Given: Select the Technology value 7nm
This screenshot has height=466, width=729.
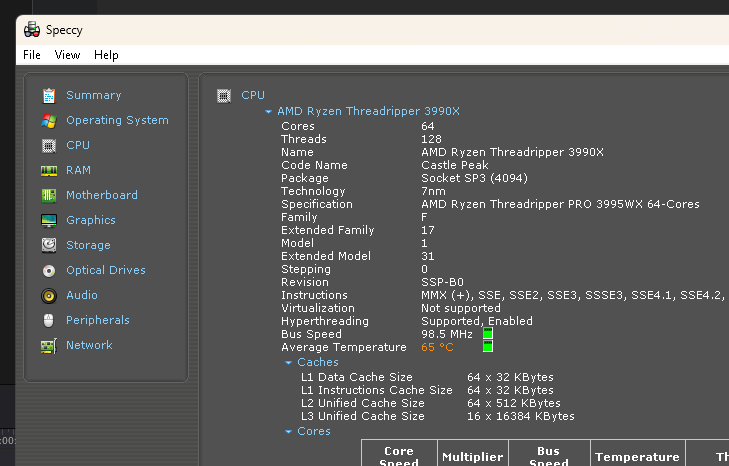Looking at the screenshot, I should pyautogui.click(x=433, y=191).
